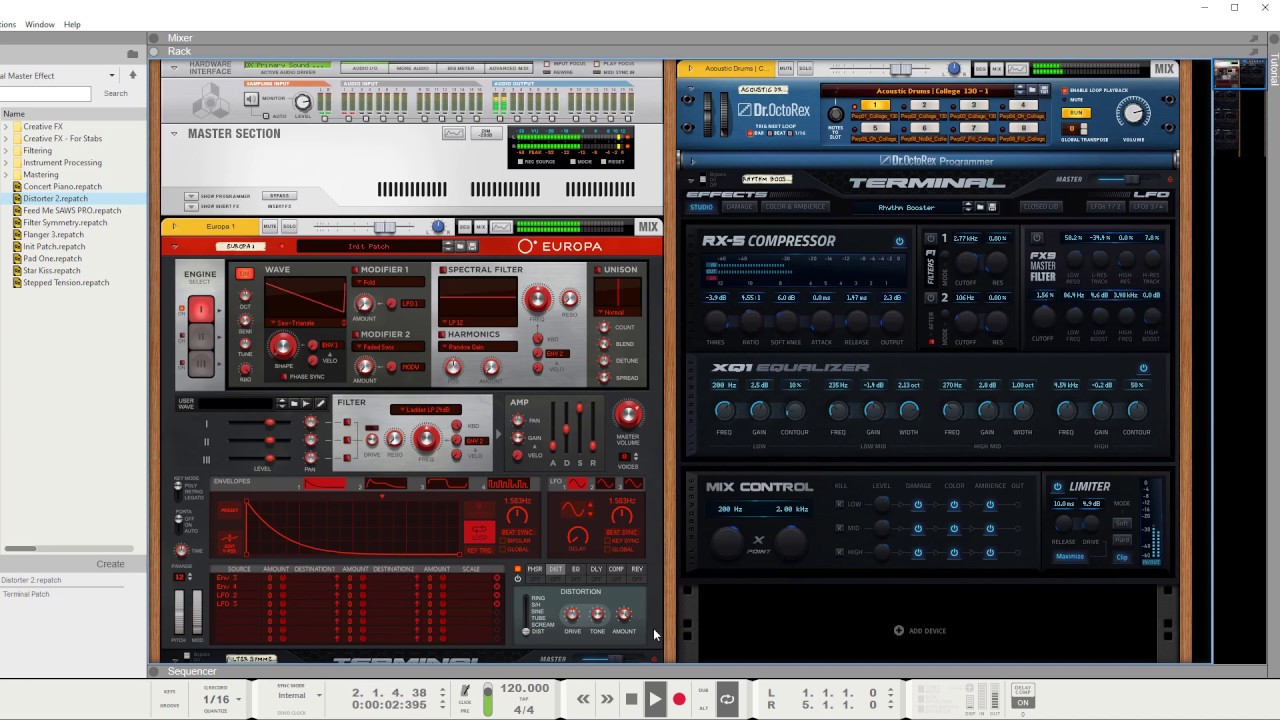The width and height of the screenshot is (1280, 720).
Task: Mute the Acoustic Drums mix channel
Action: pos(785,69)
